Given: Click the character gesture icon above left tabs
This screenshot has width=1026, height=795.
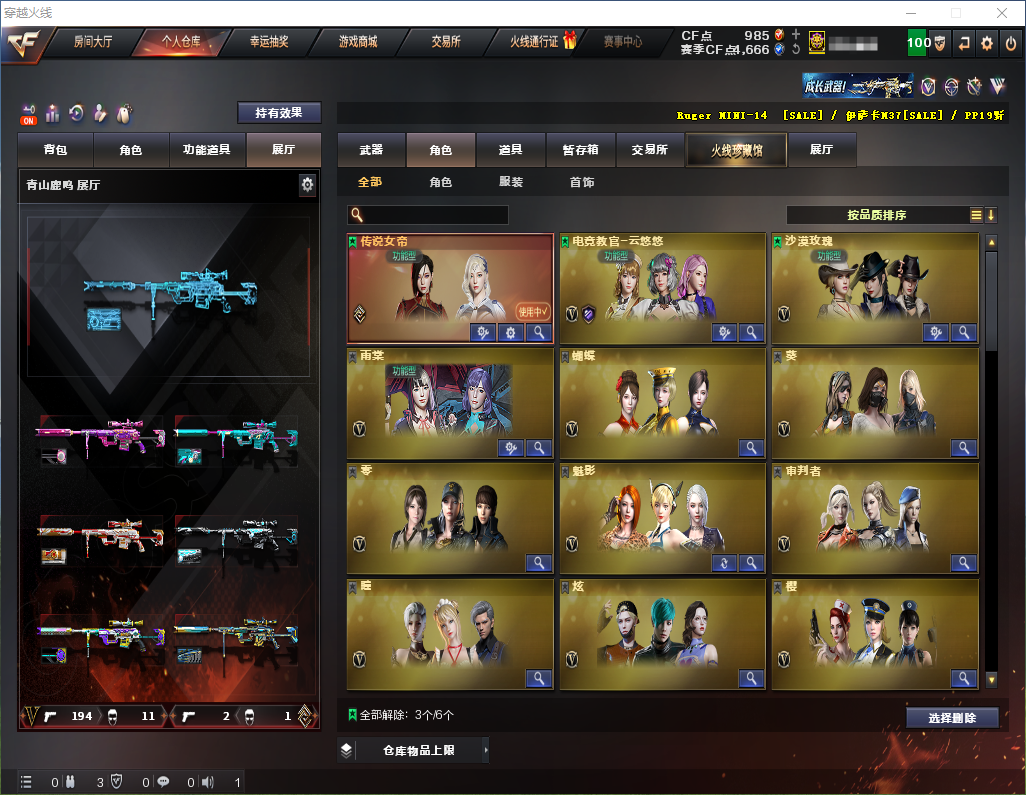Looking at the screenshot, I should pyautogui.click(x=100, y=113).
